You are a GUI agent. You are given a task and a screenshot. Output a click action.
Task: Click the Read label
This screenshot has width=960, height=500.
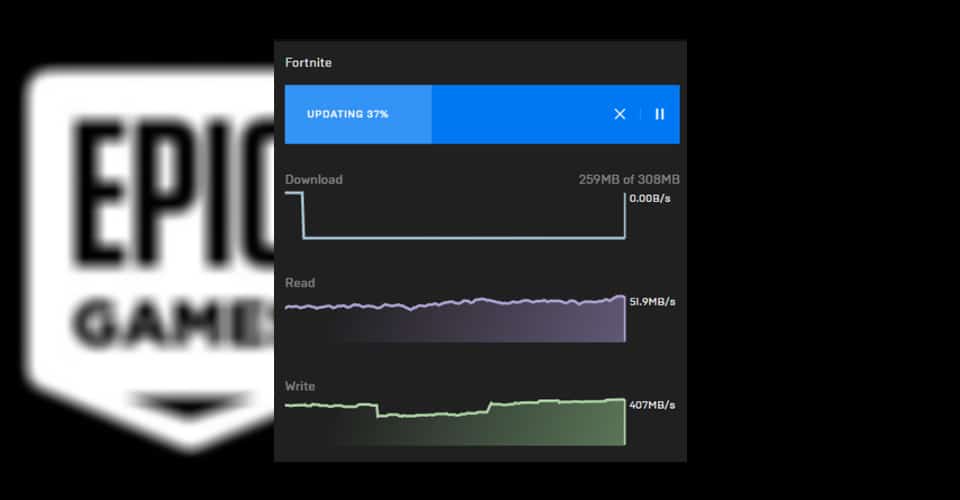click(x=300, y=283)
